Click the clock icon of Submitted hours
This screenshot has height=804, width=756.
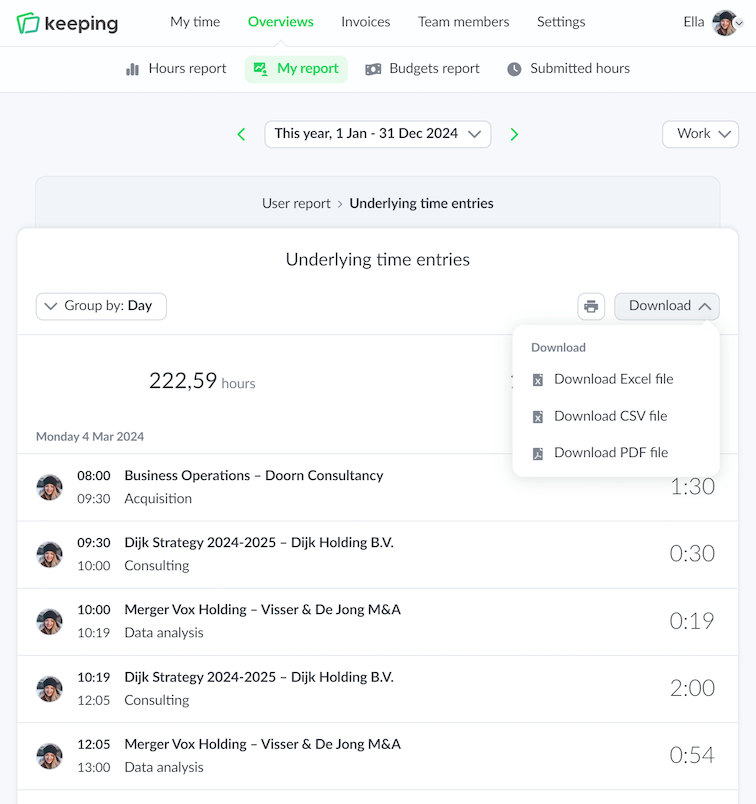(x=514, y=69)
